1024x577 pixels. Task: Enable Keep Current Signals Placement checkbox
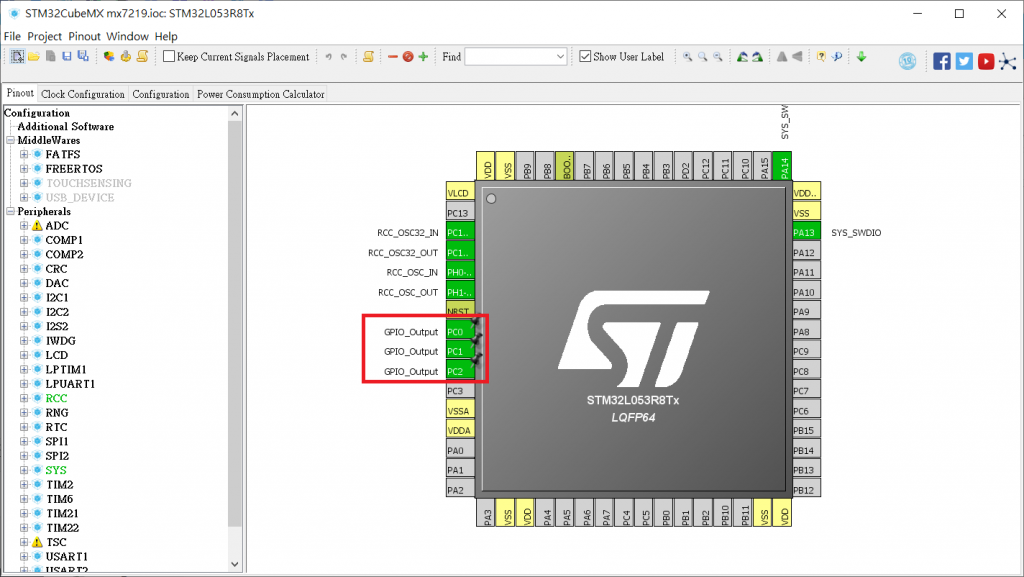tap(169, 57)
